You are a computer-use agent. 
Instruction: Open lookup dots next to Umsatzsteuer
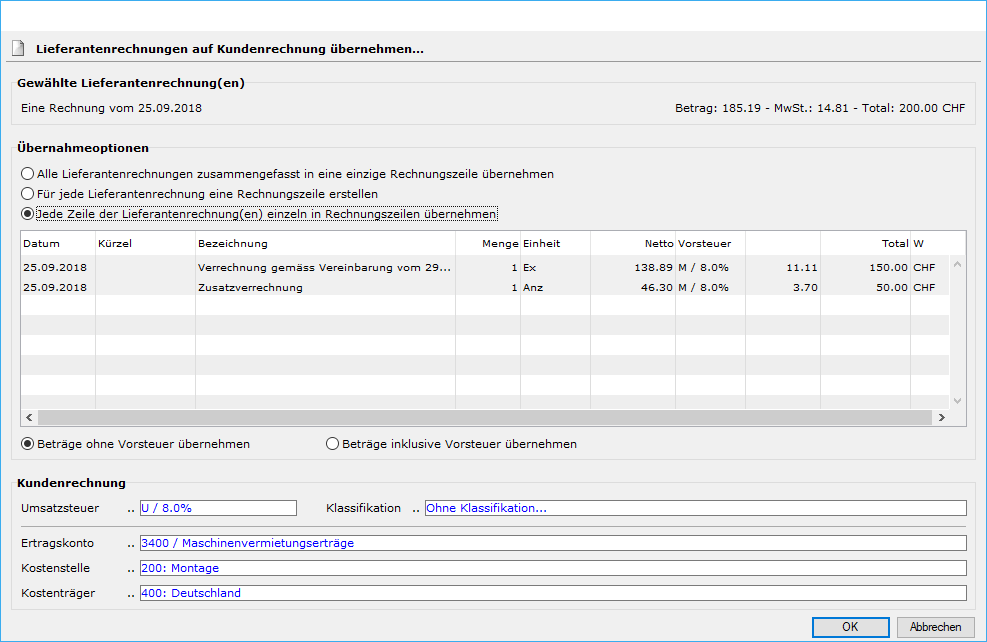coord(131,509)
